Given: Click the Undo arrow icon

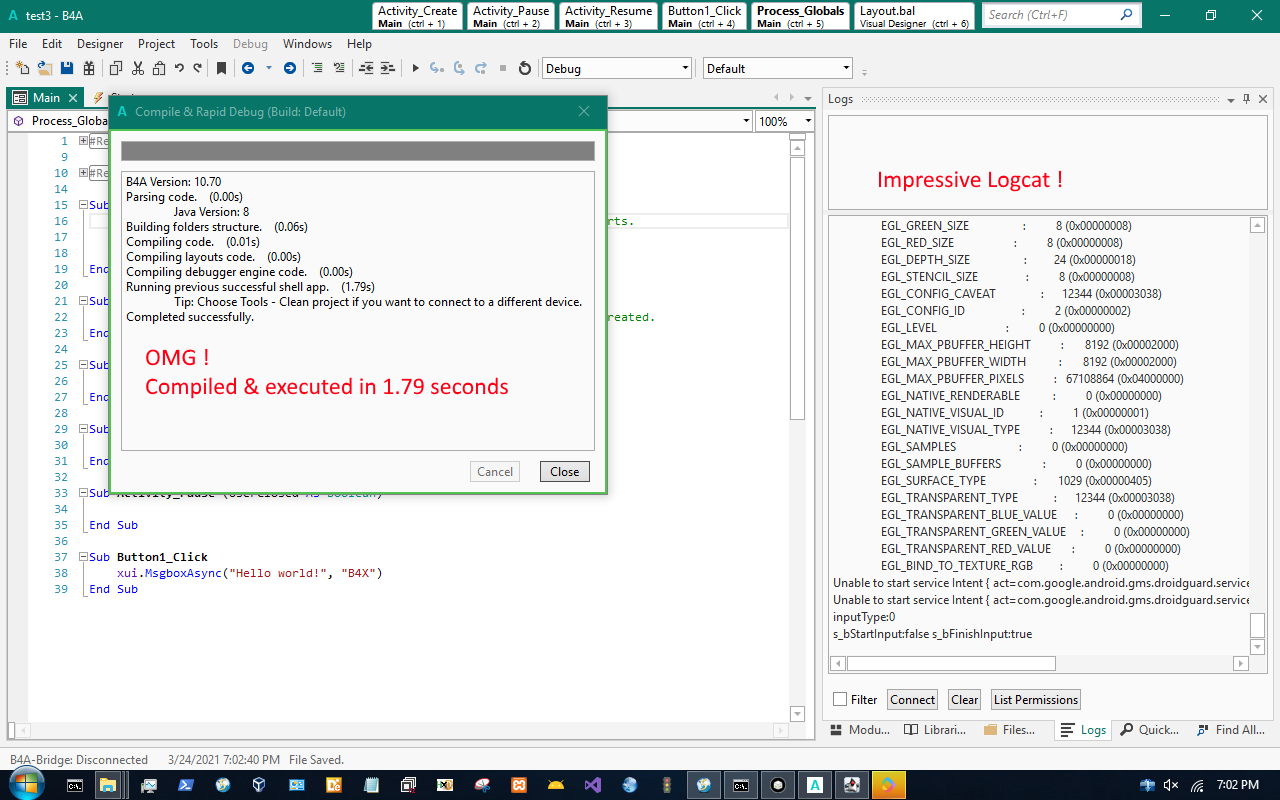Looking at the screenshot, I should pyautogui.click(x=179, y=68).
